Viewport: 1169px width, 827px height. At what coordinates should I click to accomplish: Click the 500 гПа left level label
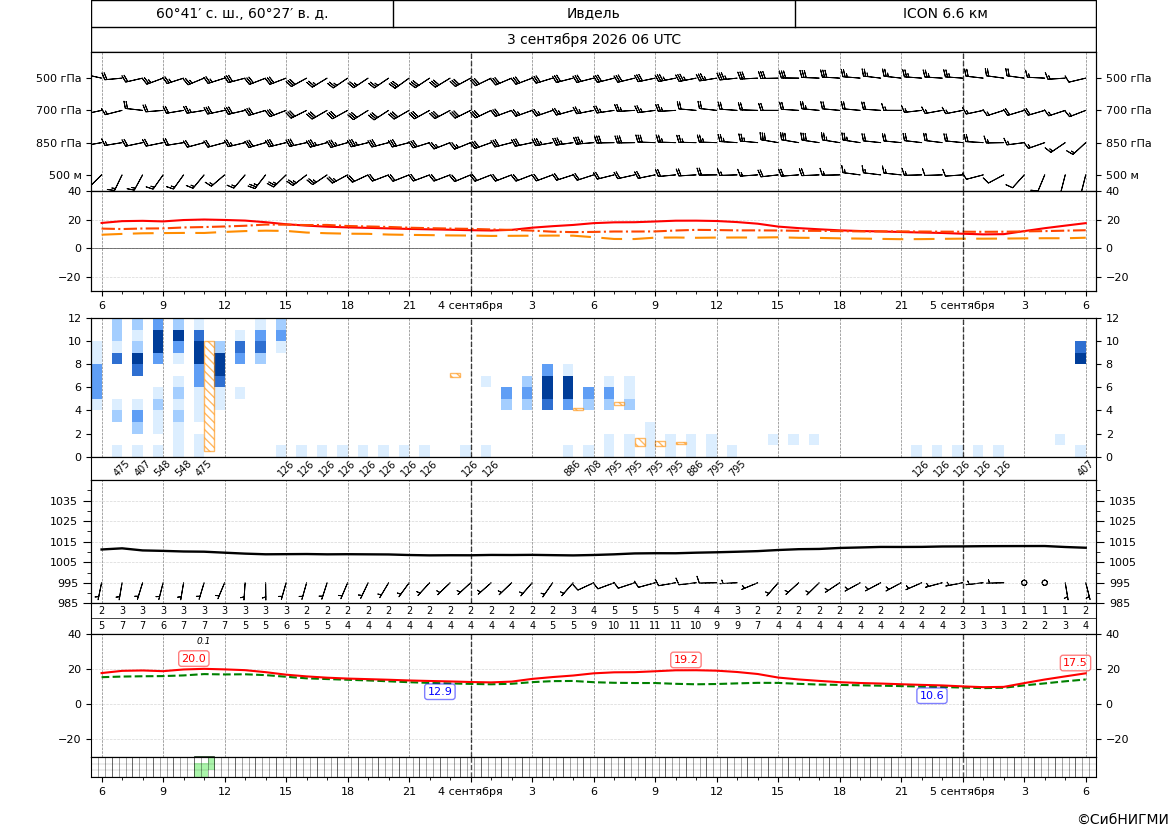58,78
